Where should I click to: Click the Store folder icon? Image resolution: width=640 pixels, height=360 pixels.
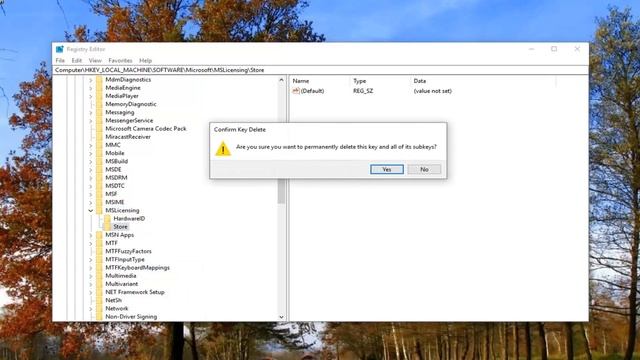pyautogui.click(x=107, y=227)
